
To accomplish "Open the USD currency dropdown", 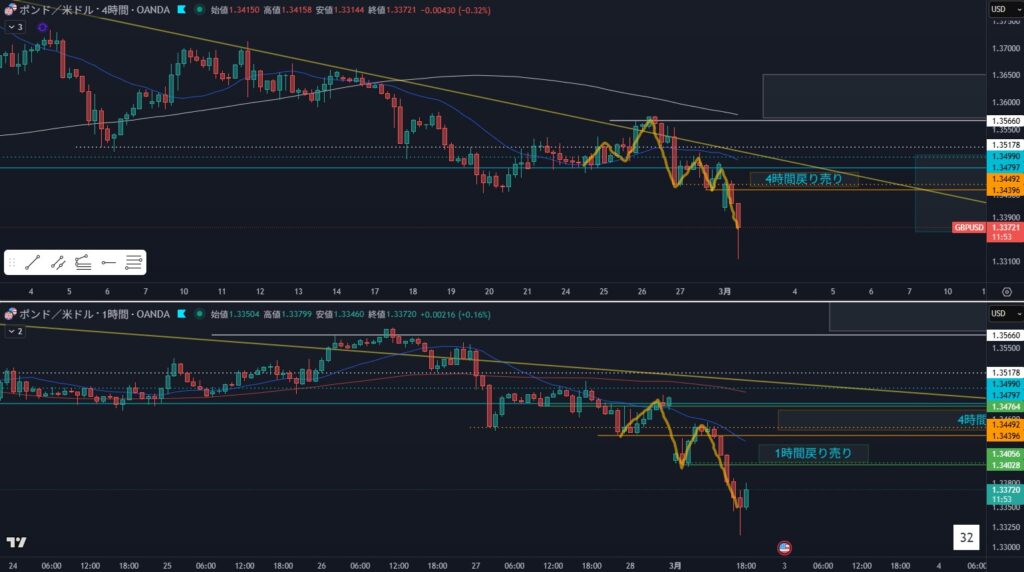I will tap(1004, 9).
